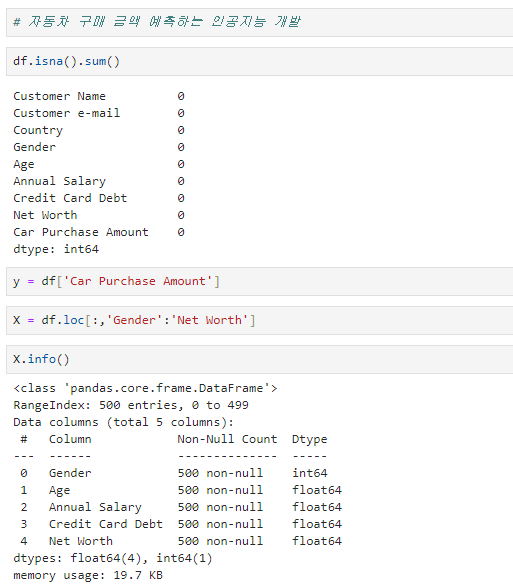The image size is (513, 588).
Task: Click the X = df.loc code cell
Action: (x=260, y=320)
